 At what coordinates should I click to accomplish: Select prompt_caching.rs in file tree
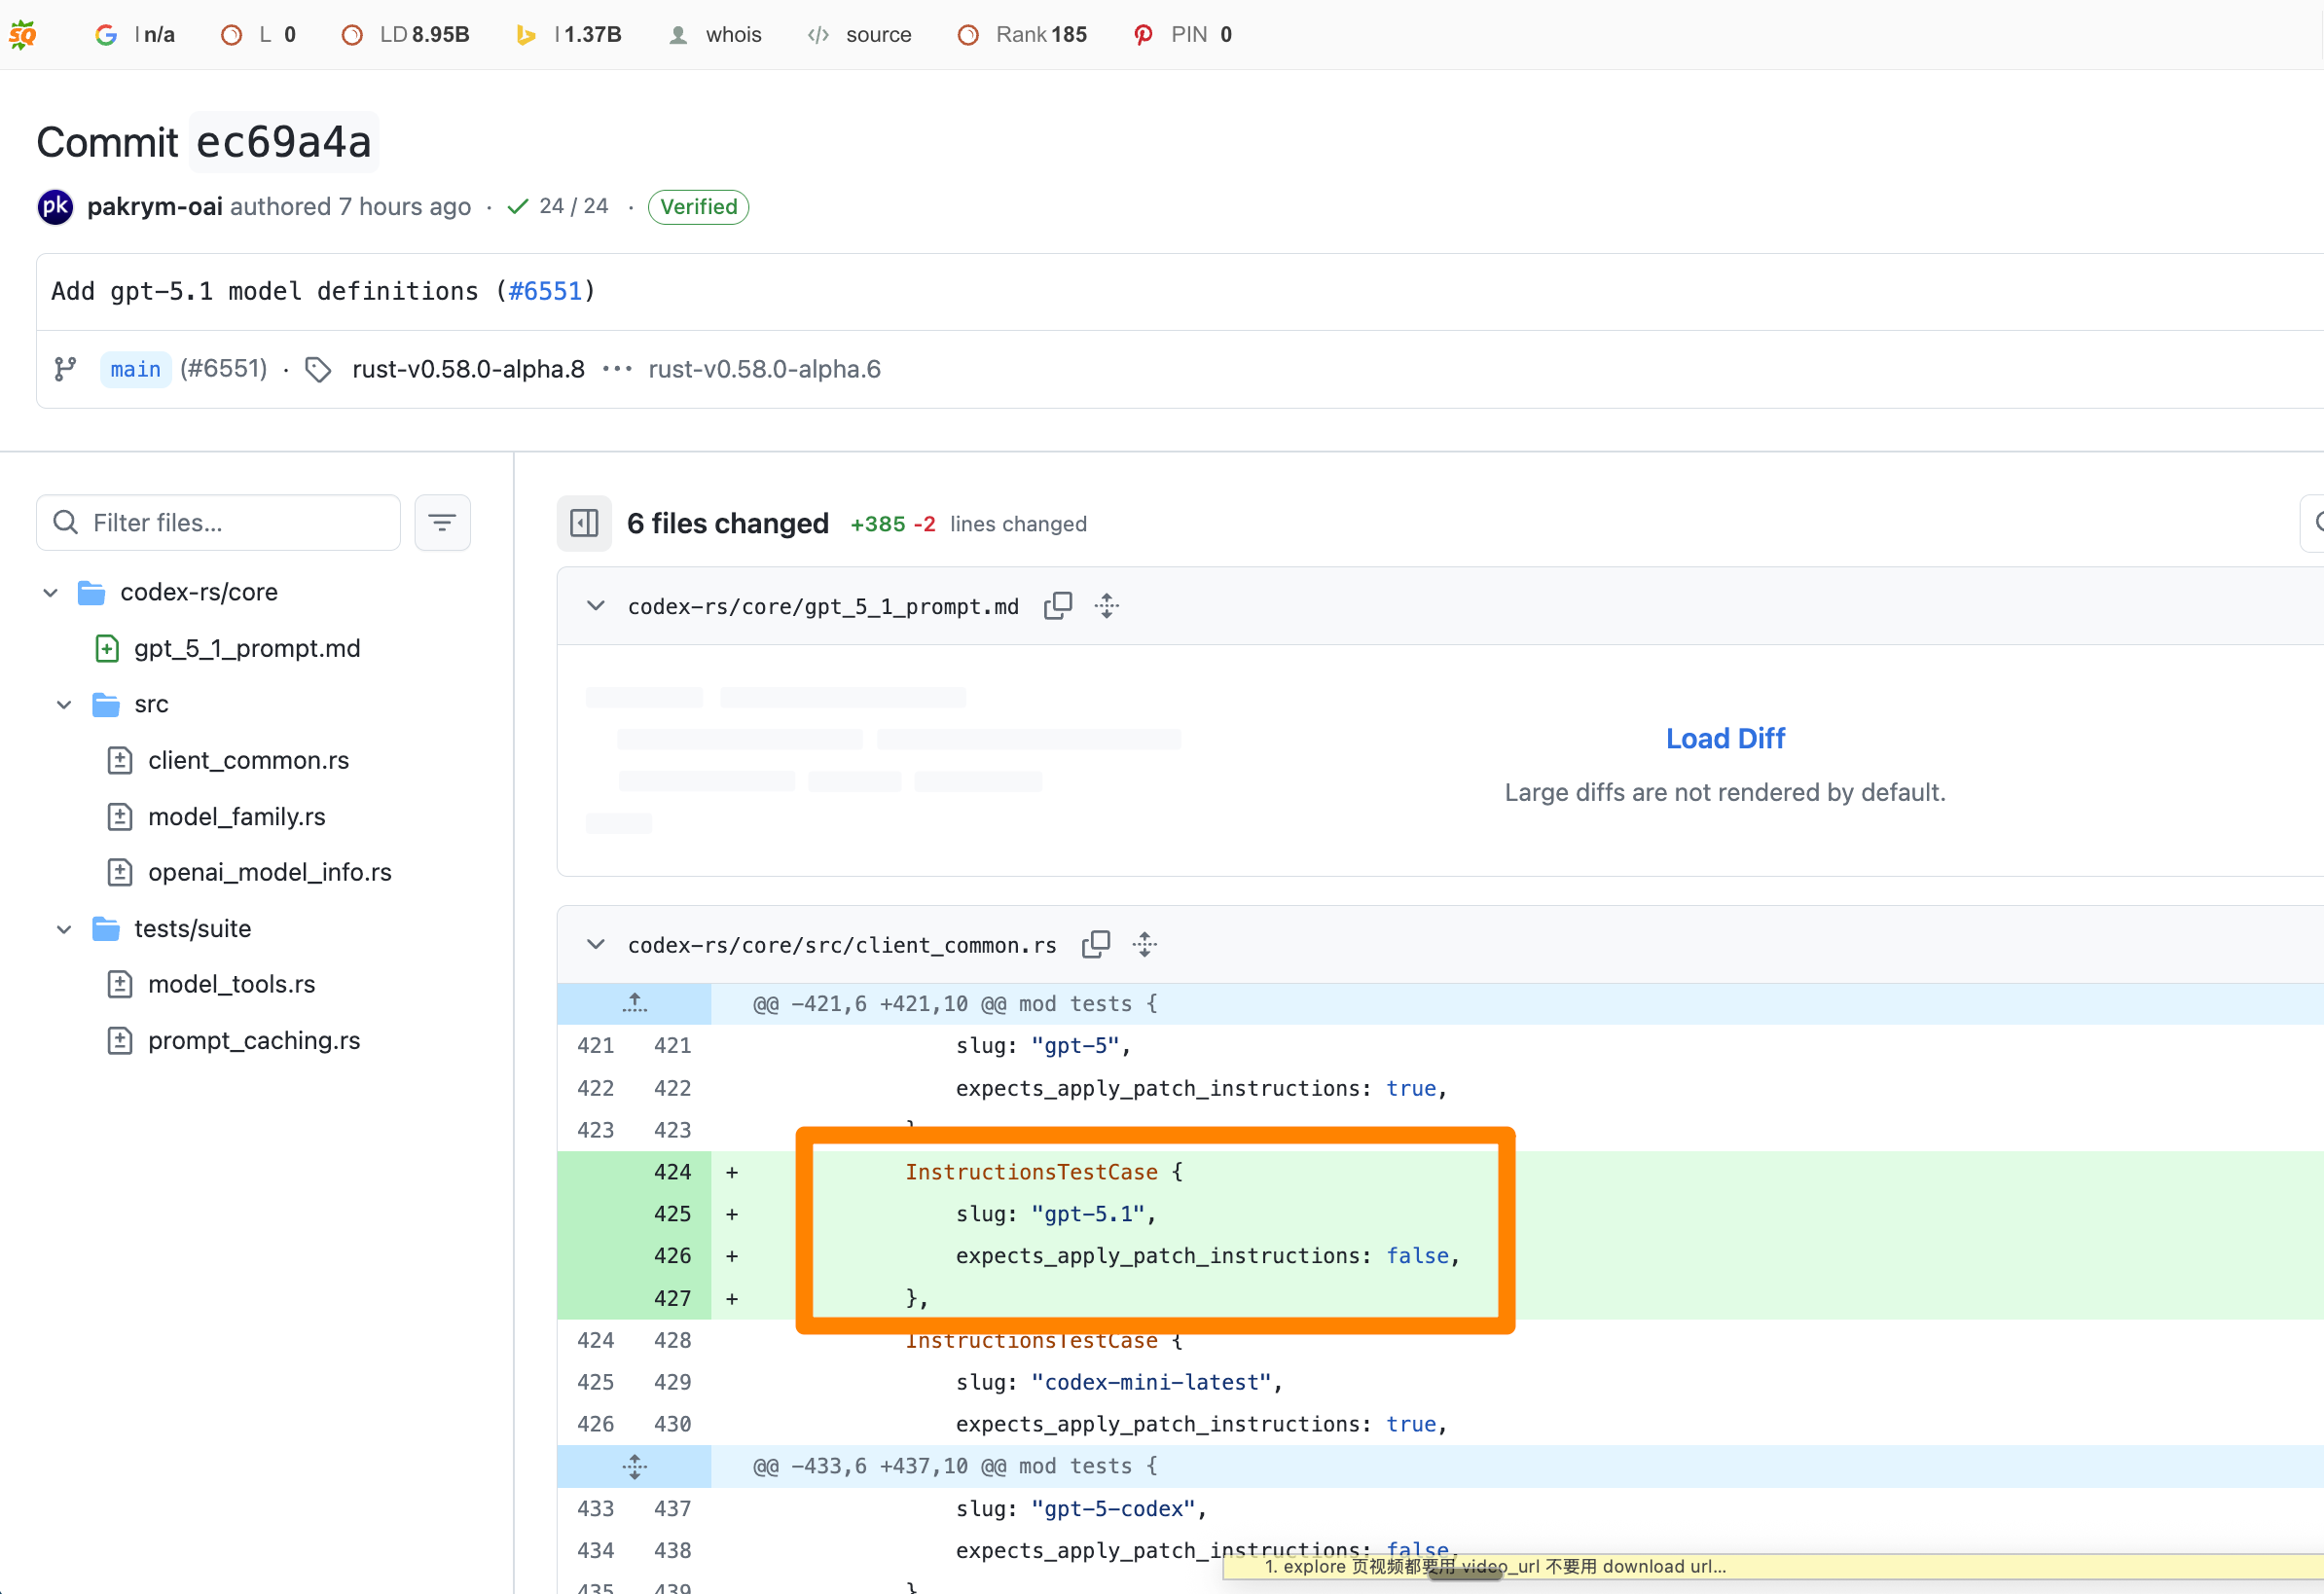253,1040
